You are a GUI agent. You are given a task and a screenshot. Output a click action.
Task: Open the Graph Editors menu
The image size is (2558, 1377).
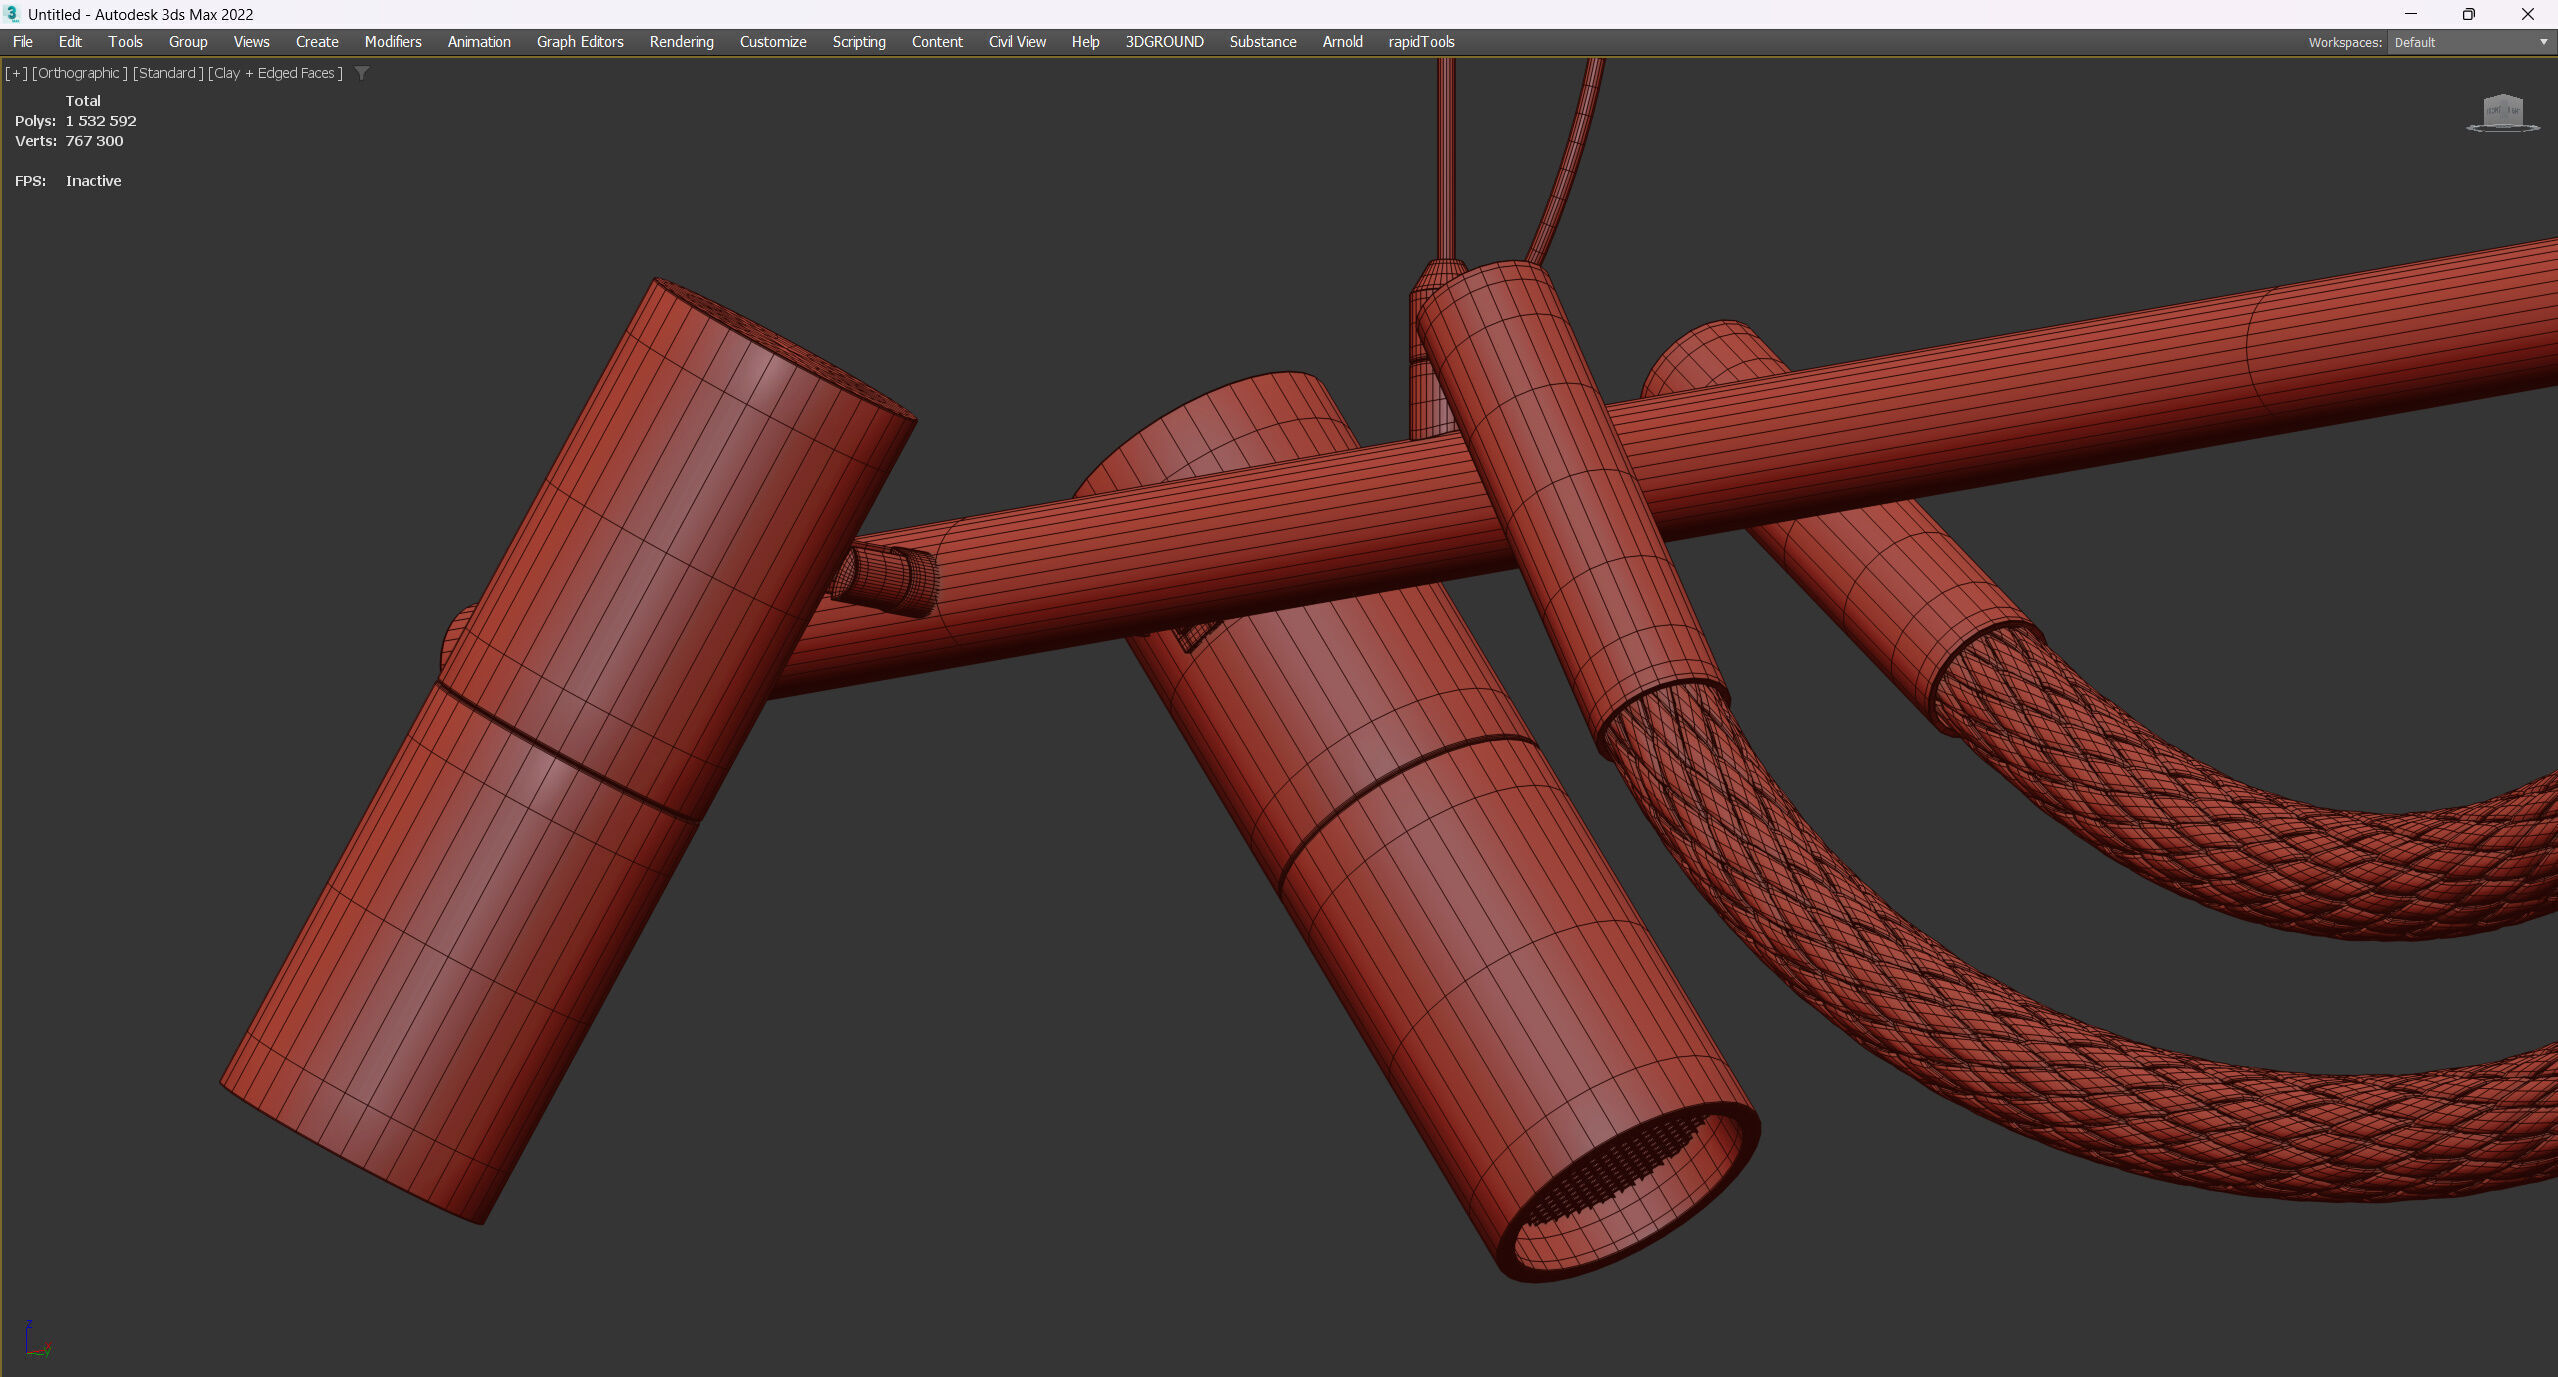point(579,42)
